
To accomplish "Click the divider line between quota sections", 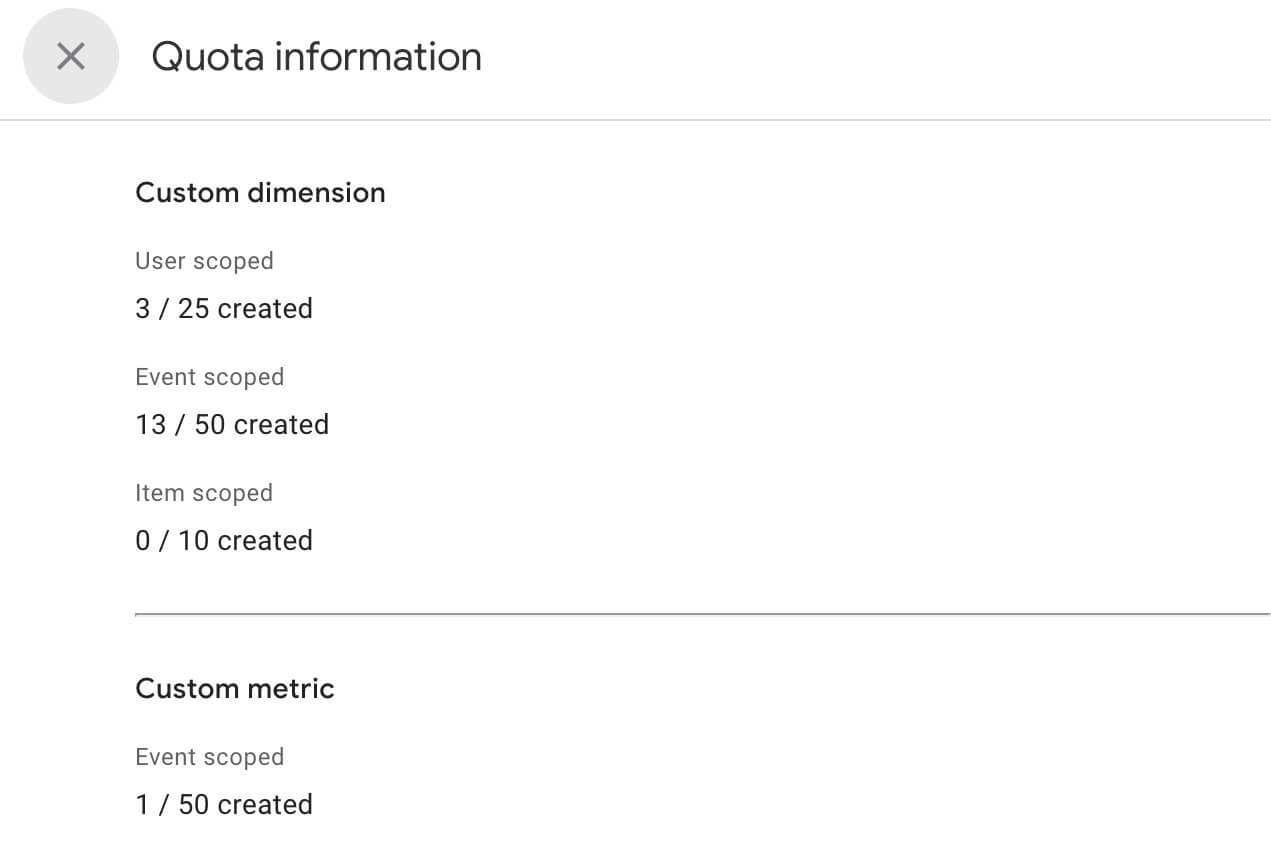I will tap(700, 616).
